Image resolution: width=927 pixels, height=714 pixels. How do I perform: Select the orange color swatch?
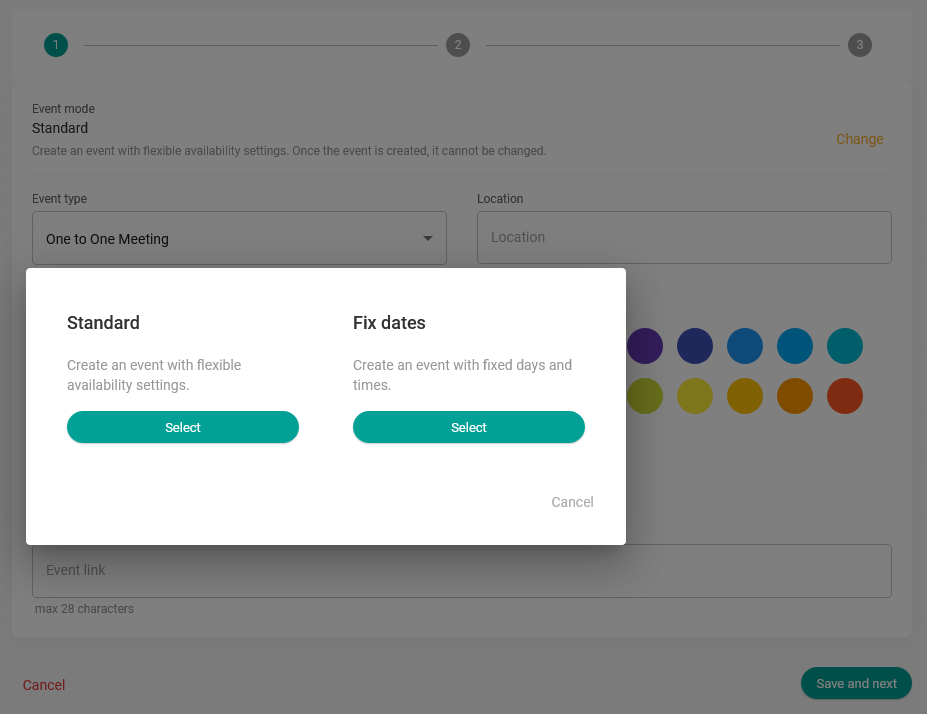795,396
